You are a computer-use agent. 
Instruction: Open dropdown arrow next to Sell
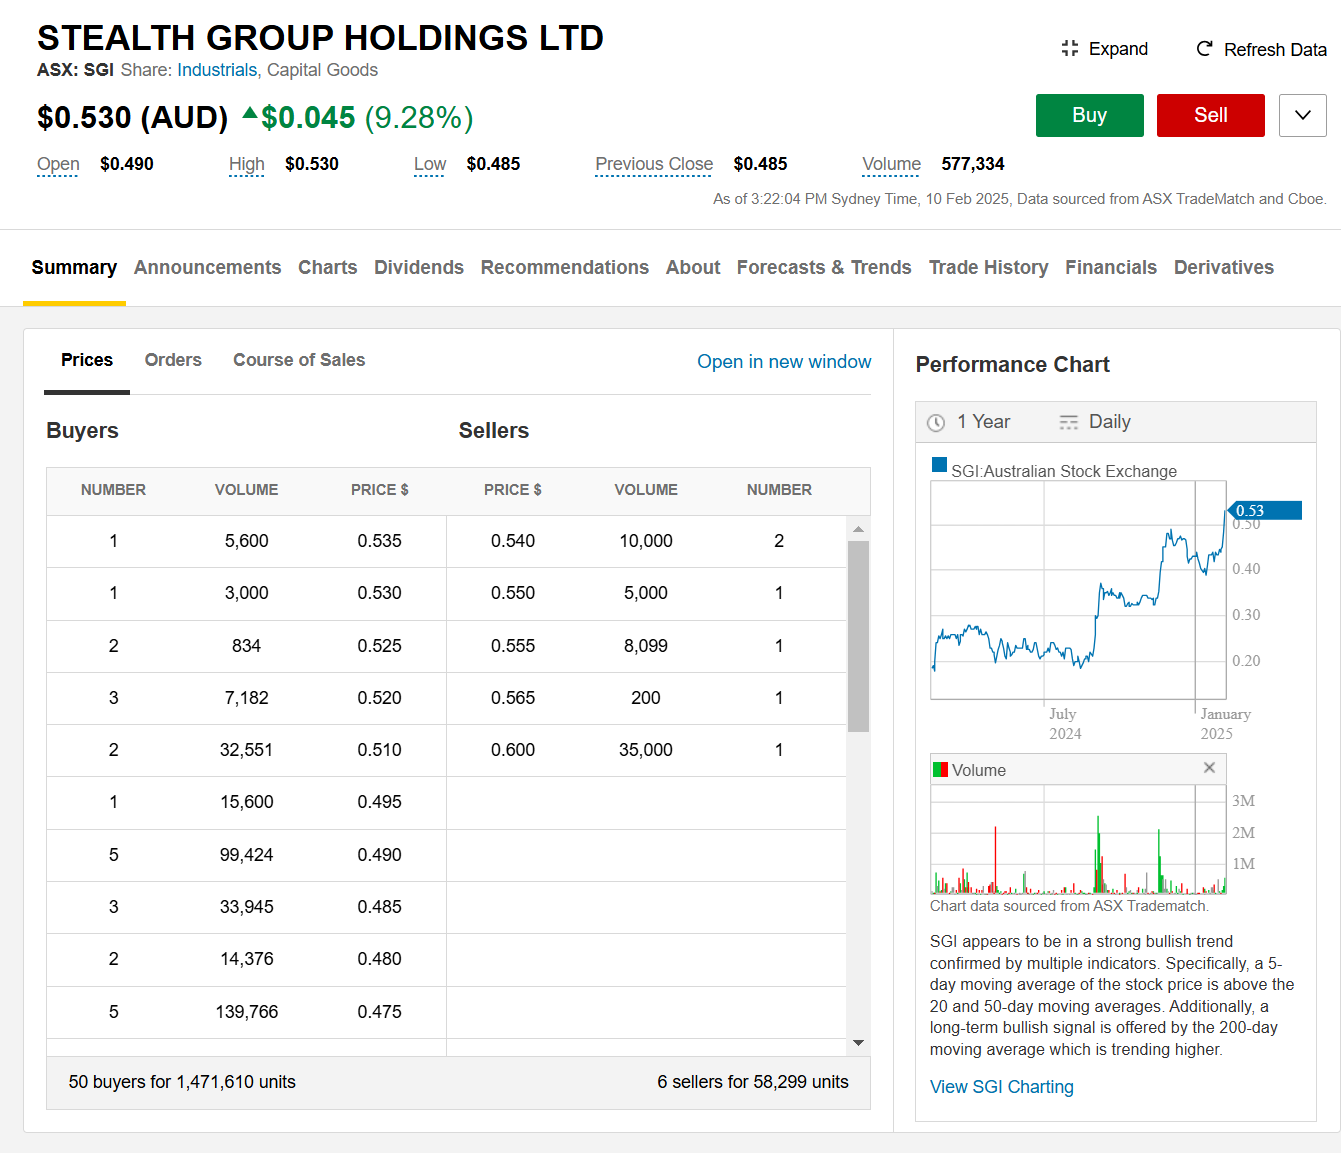coord(1302,116)
